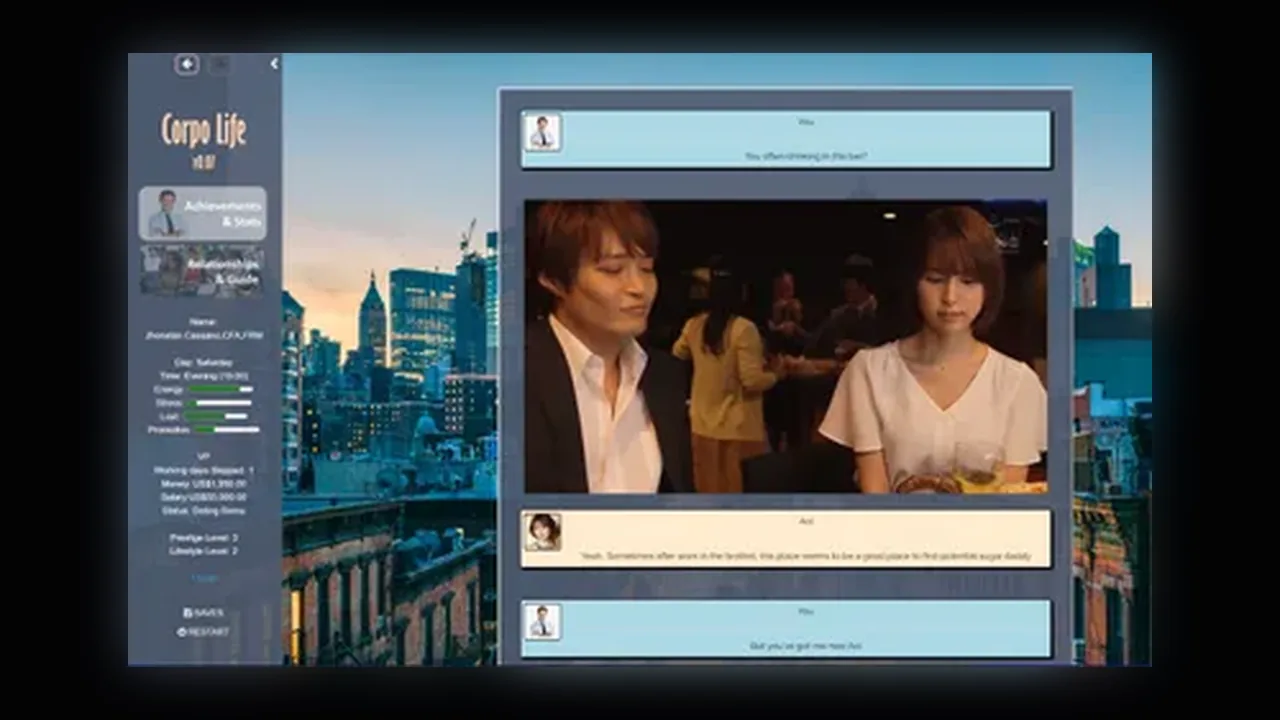Click Aoi's avatar in the cream dialogue box
Screen dimensions: 1280x720
(x=542, y=532)
